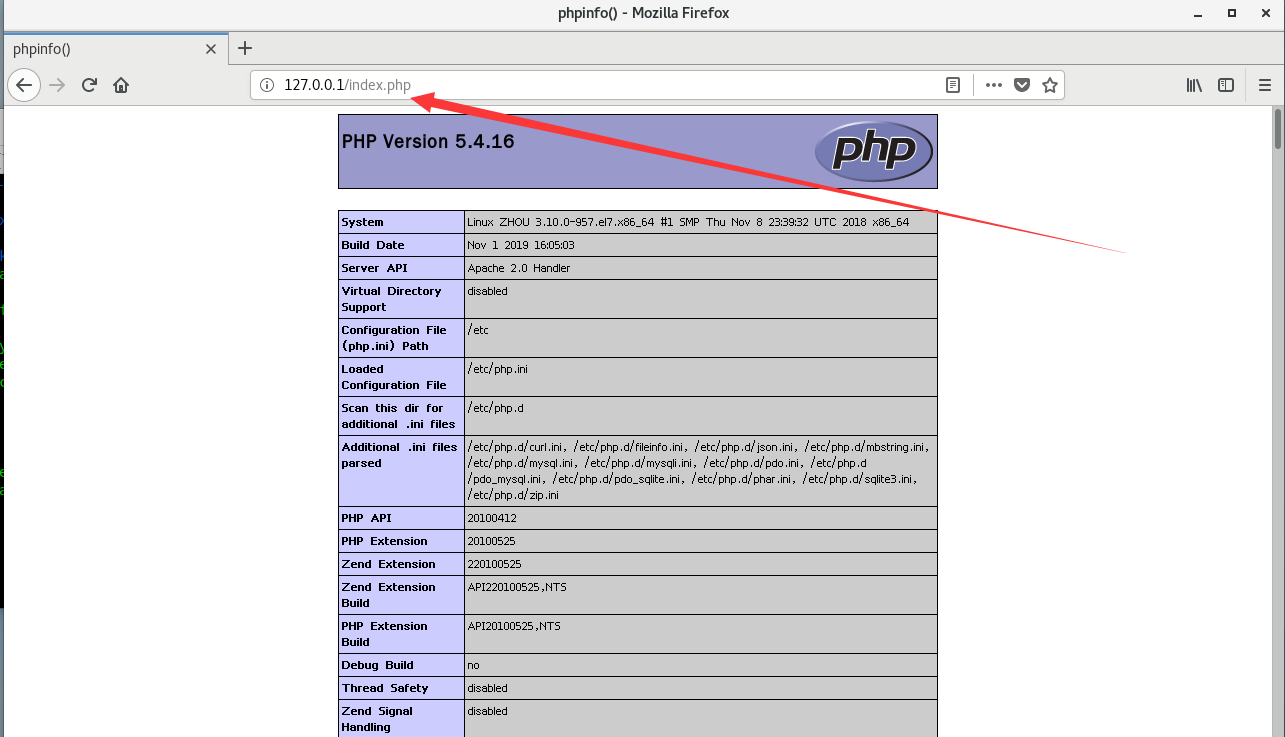Show site information icon in address bar
The height and width of the screenshot is (737, 1285).
click(x=267, y=85)
